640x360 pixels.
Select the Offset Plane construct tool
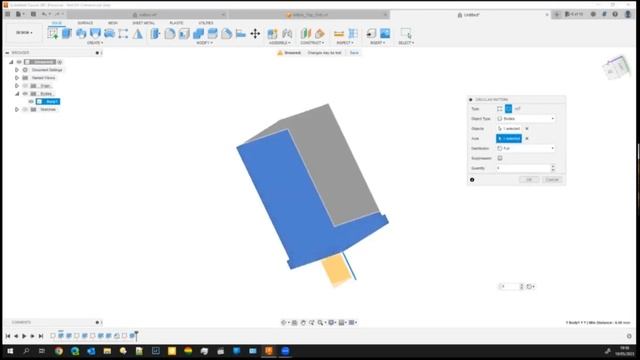coord(305,33)
